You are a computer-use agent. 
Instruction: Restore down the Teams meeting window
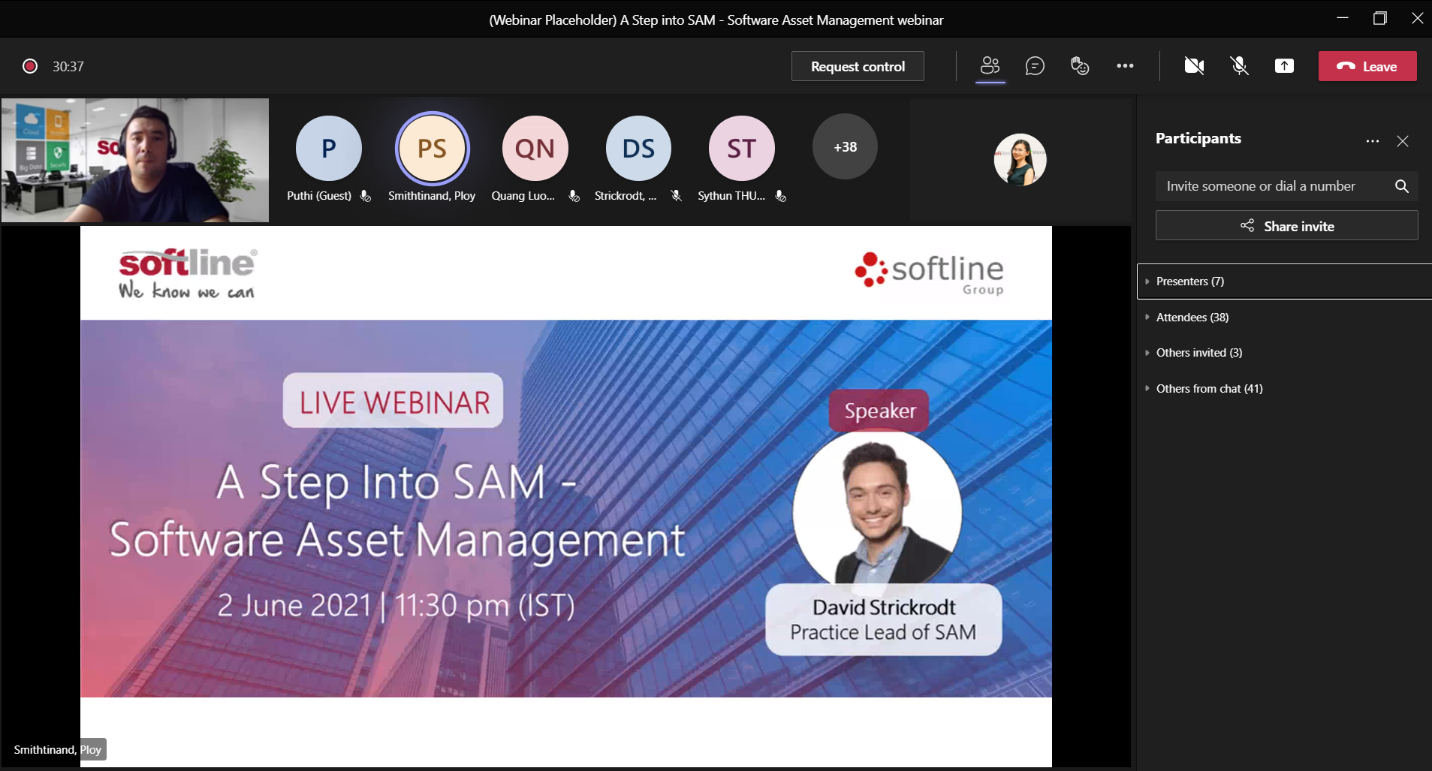pos(1380,19)
